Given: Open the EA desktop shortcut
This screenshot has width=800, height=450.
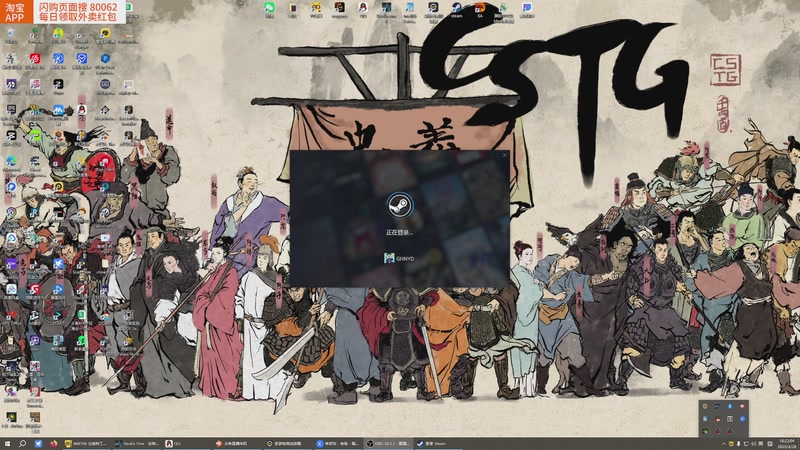Looking at the screenshot, I should tap(480, 9).
